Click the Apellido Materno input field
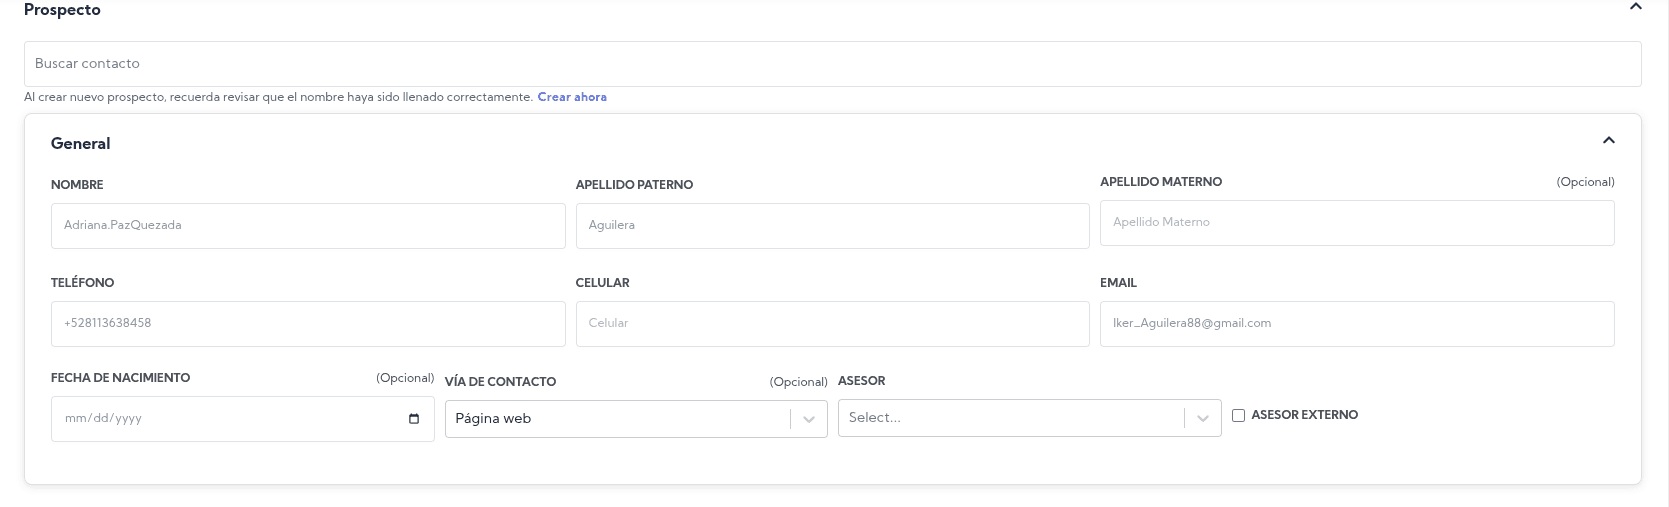The image size is (1669, 507). click(1356, 223)
